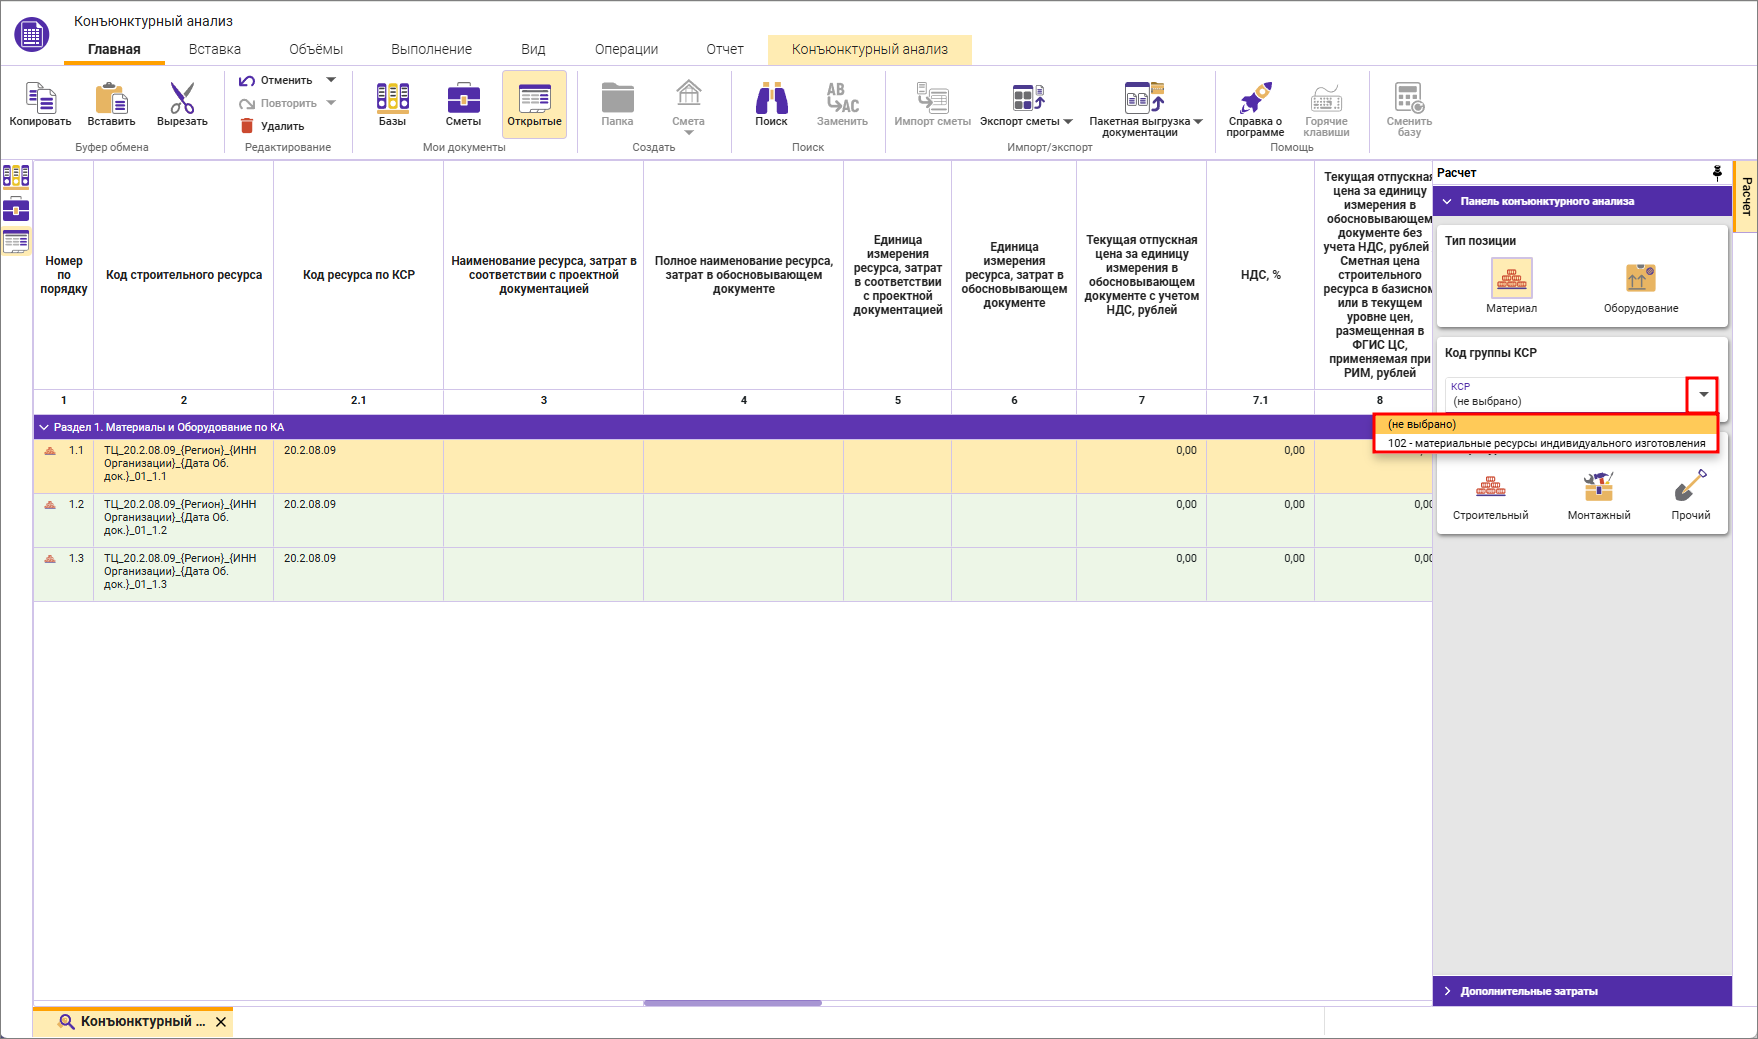The image size is (1758, 1039).
Task: Collapse Раздел 1 Материалы и Оборудование section
Action: (44, 427)
